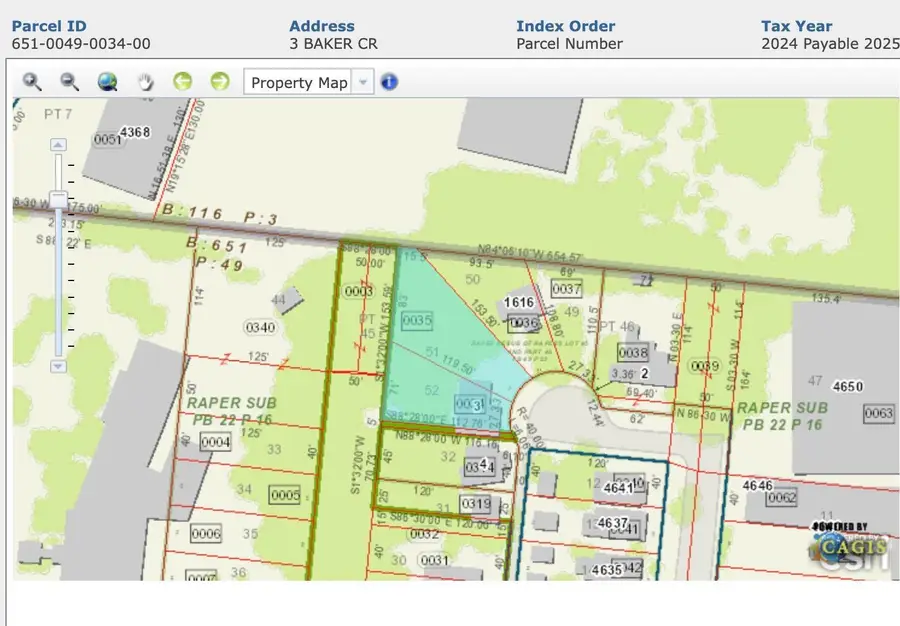Click parcel label 0063 on the right

tap(878, 413)
